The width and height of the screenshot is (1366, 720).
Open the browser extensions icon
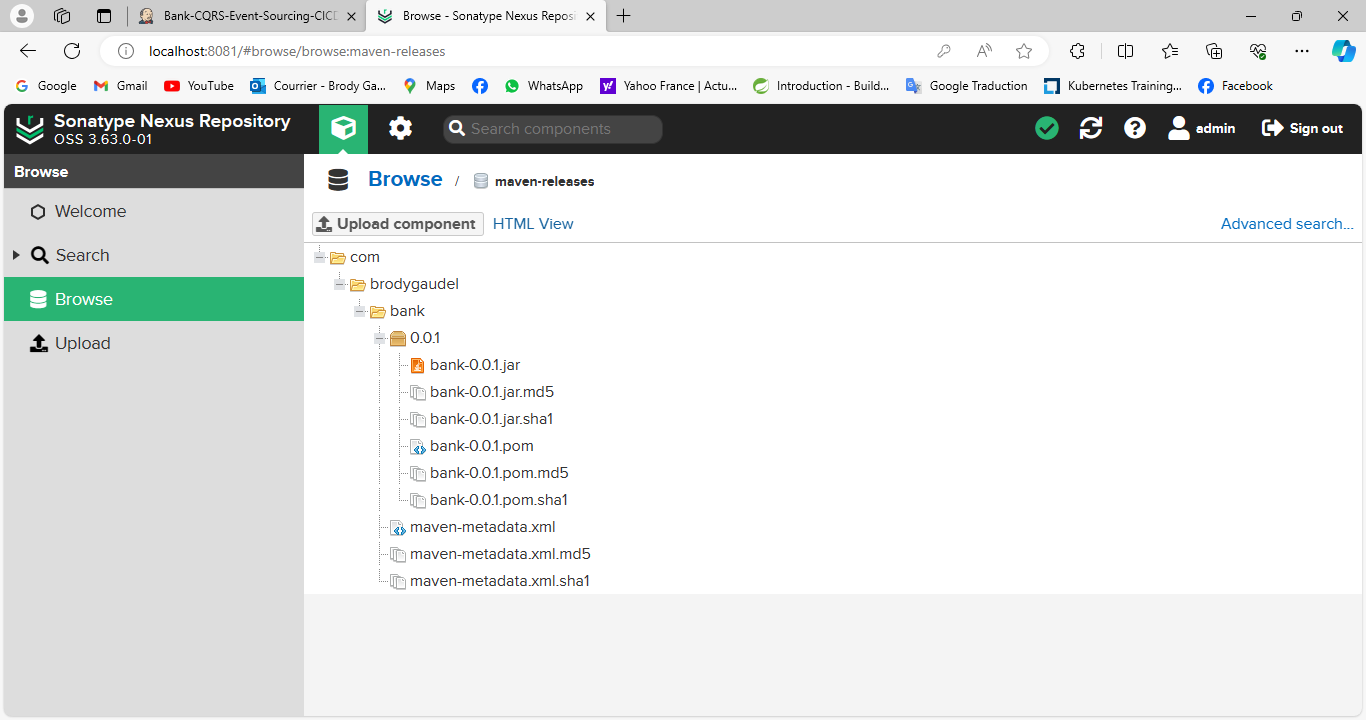tap(1077, 51)
